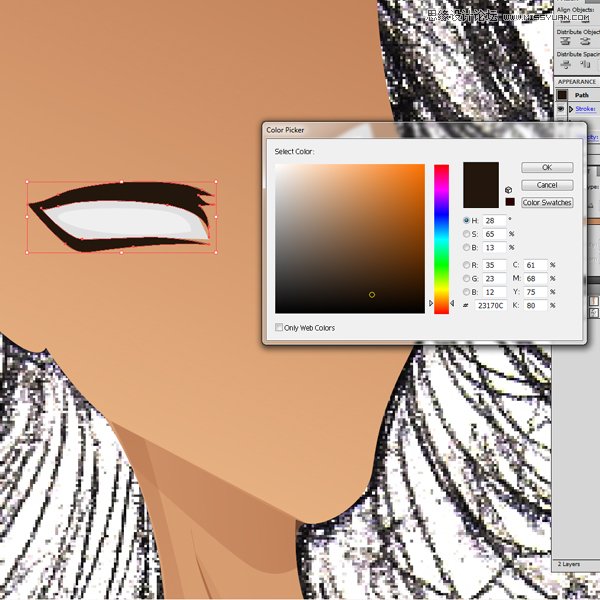
Task: Click the first Distribute Objects icon
Action: (x=565, y=41)
